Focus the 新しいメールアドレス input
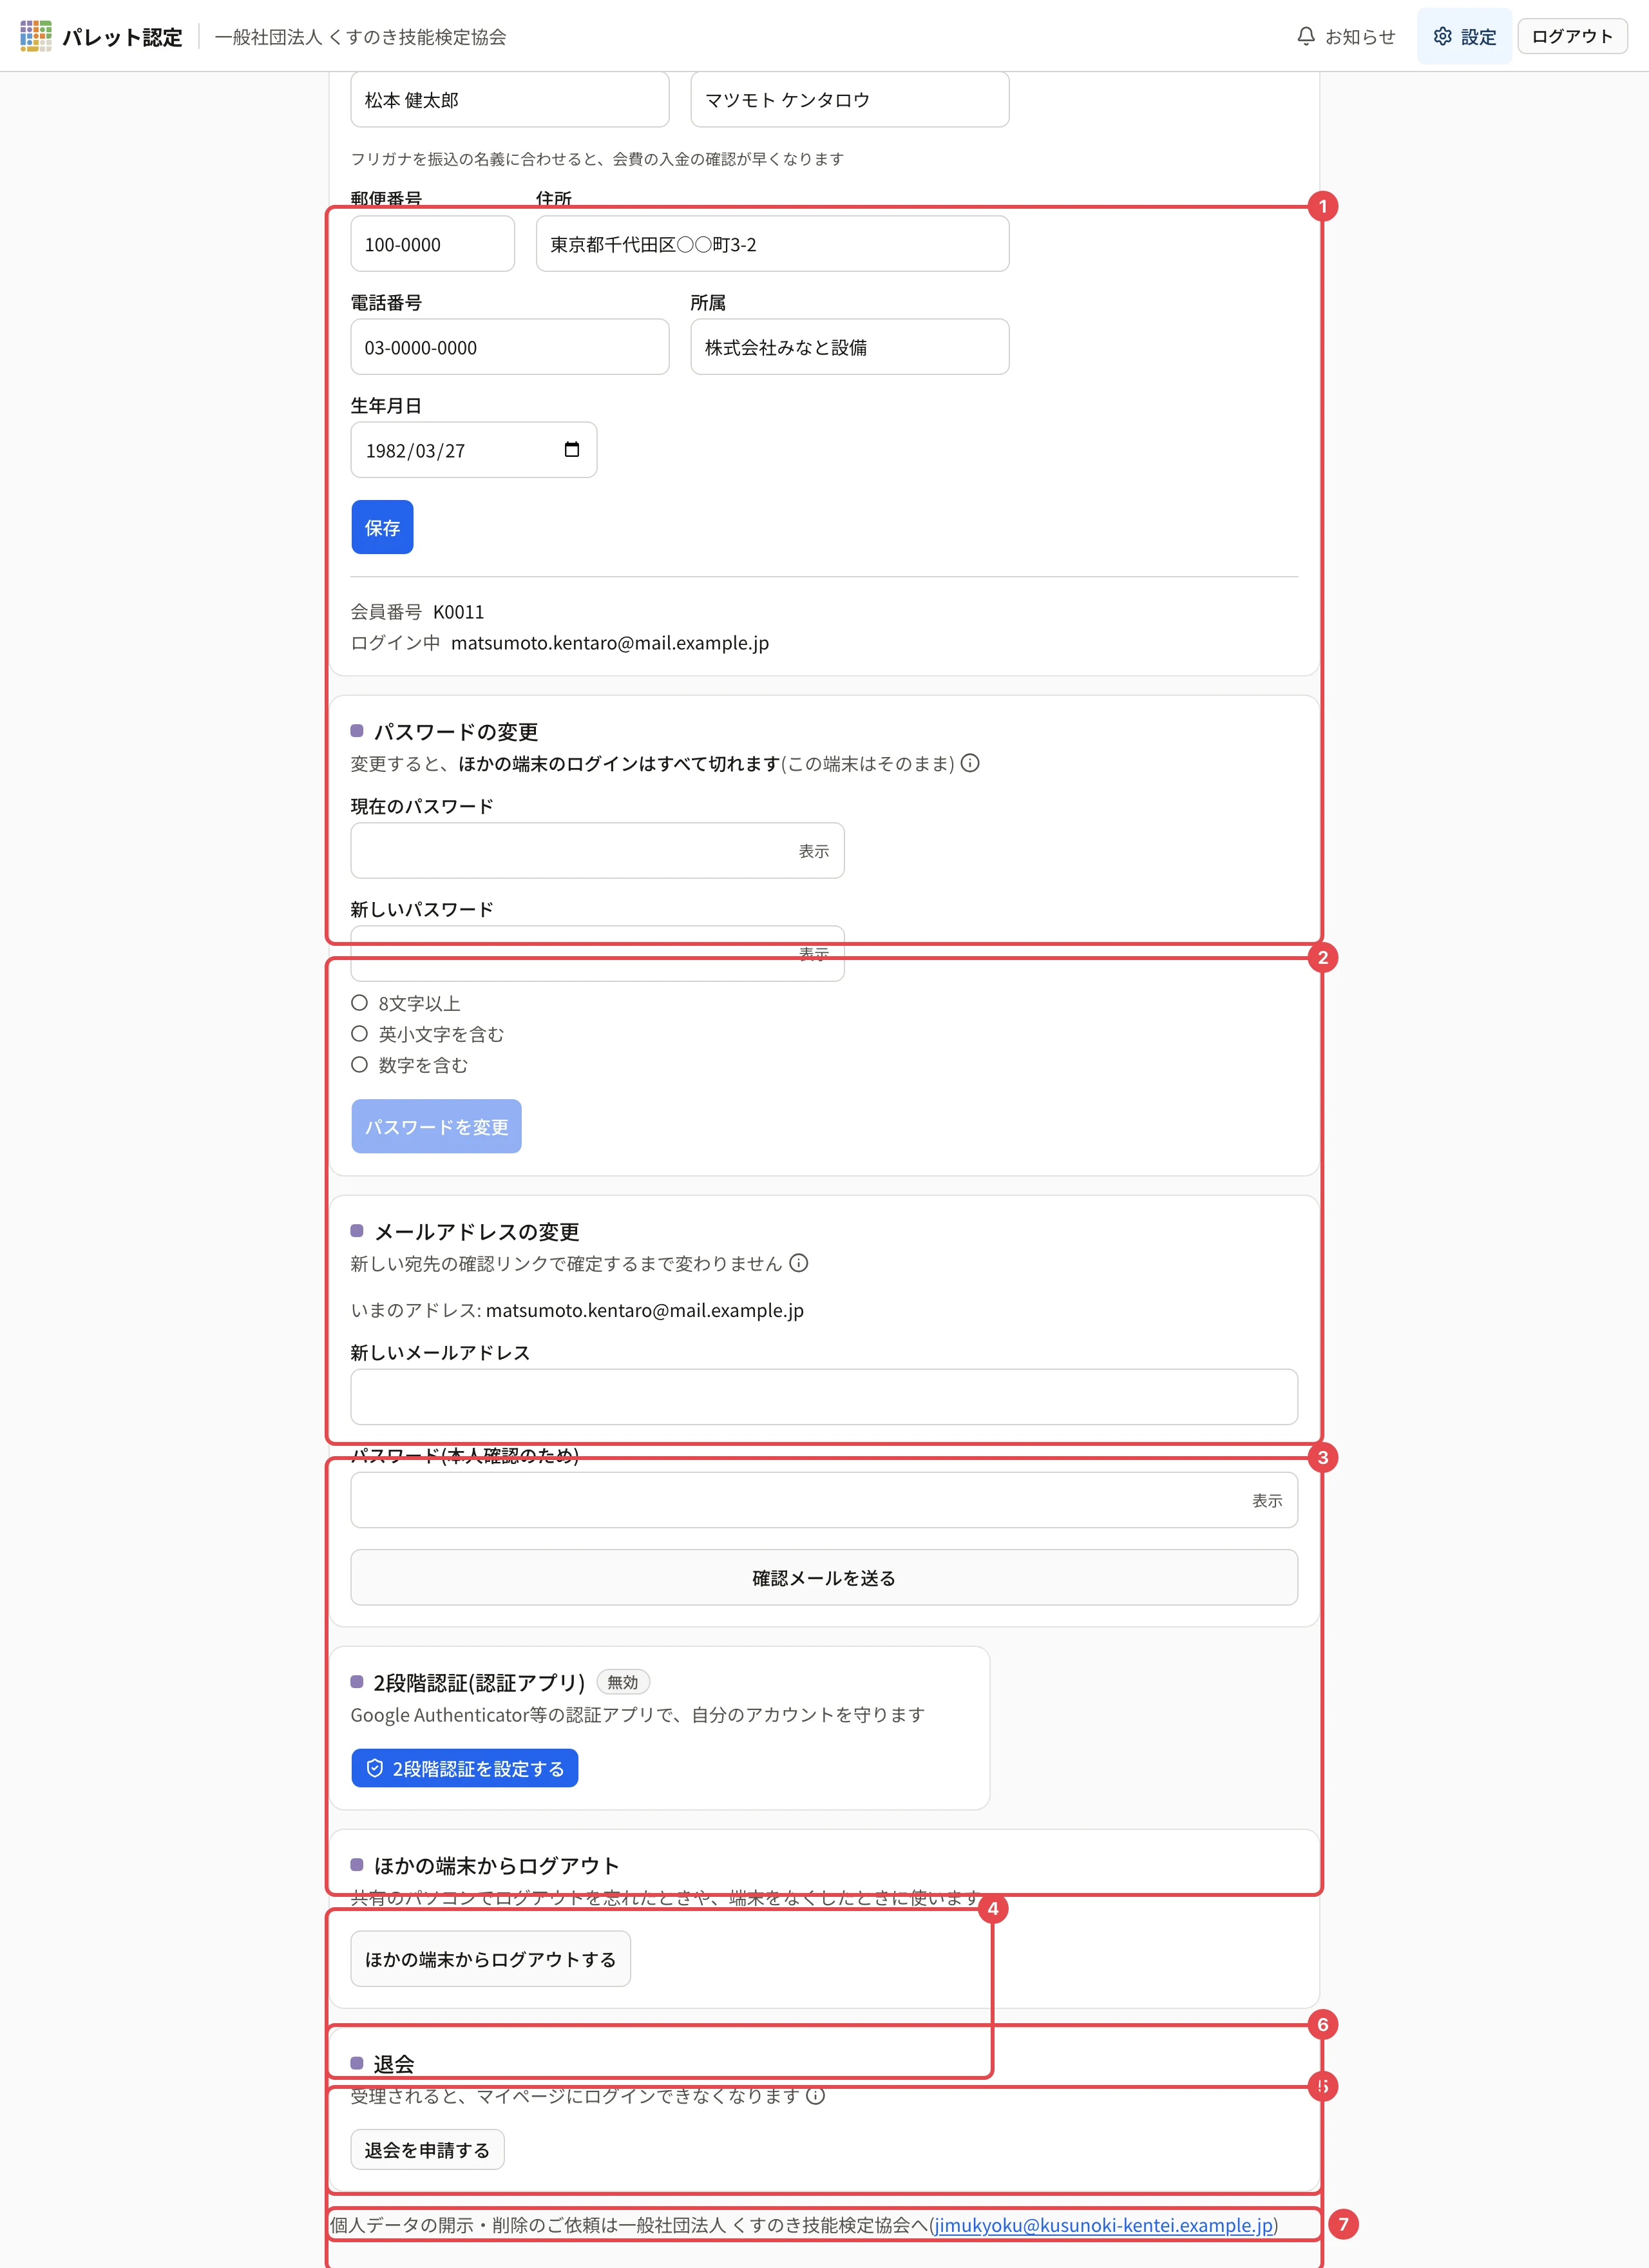 coord(824,1397)
